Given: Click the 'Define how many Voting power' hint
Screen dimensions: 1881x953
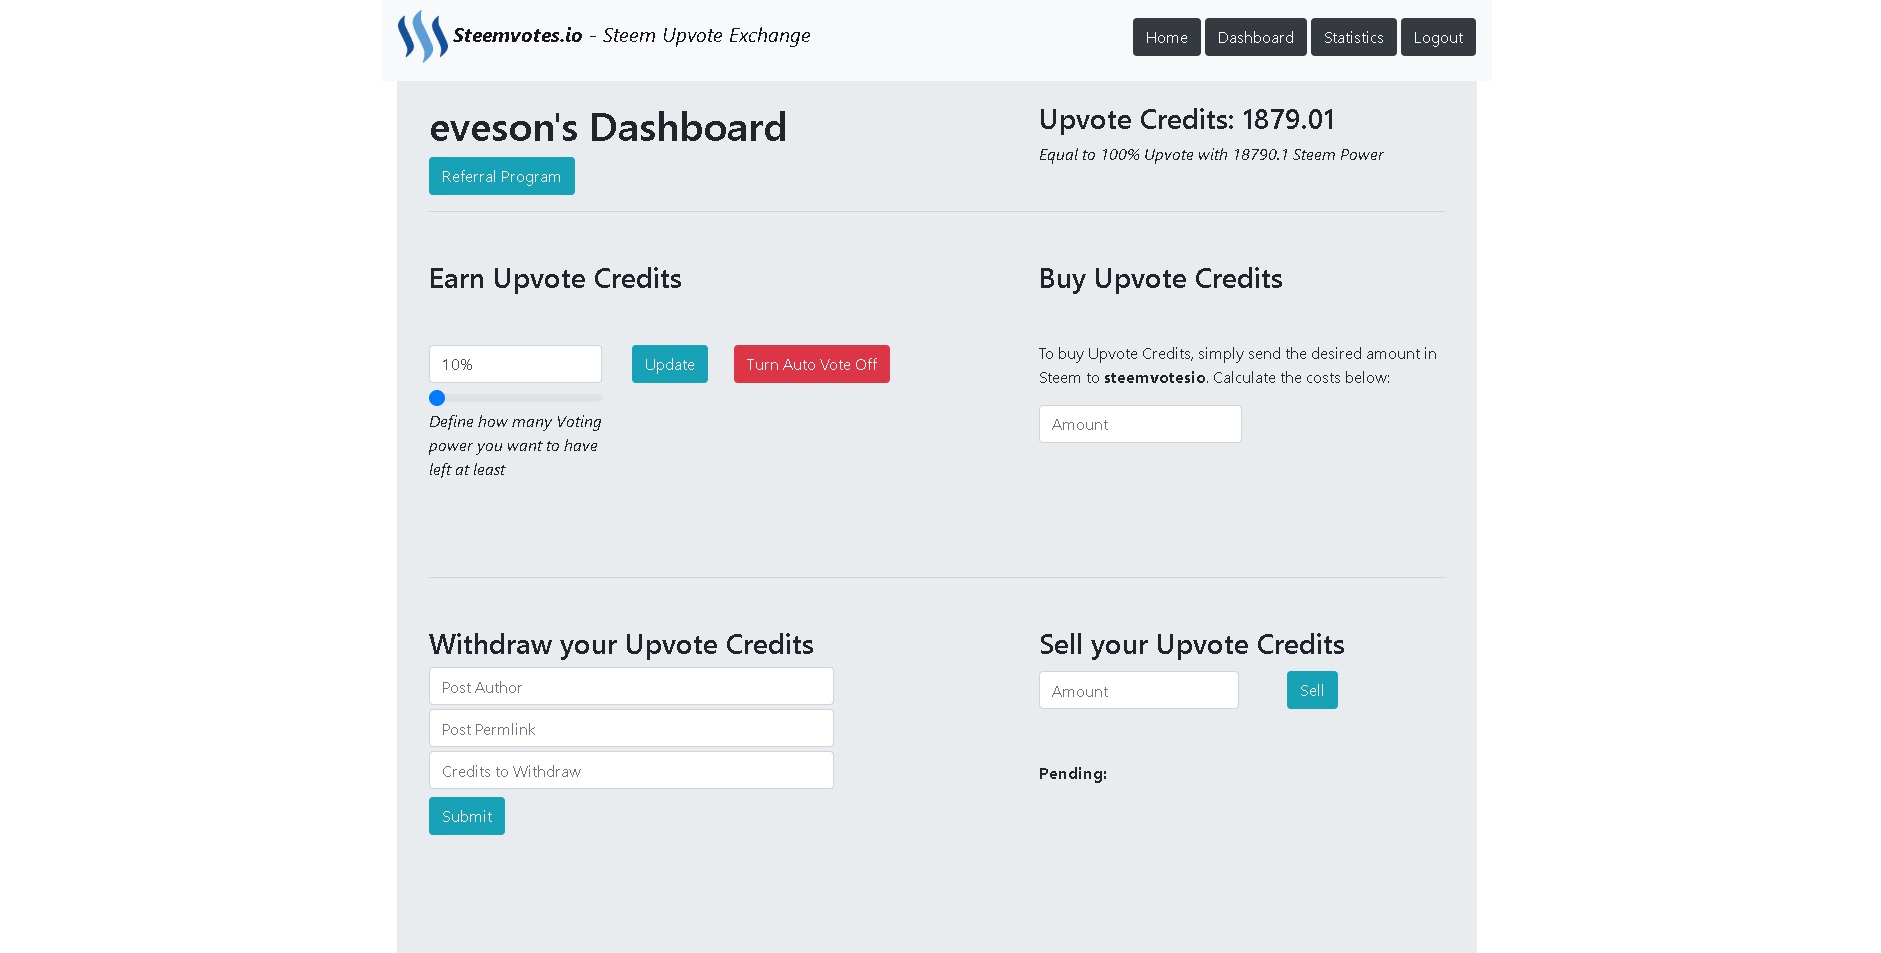Looking at the screenshot, I should [x=515, y=446].
